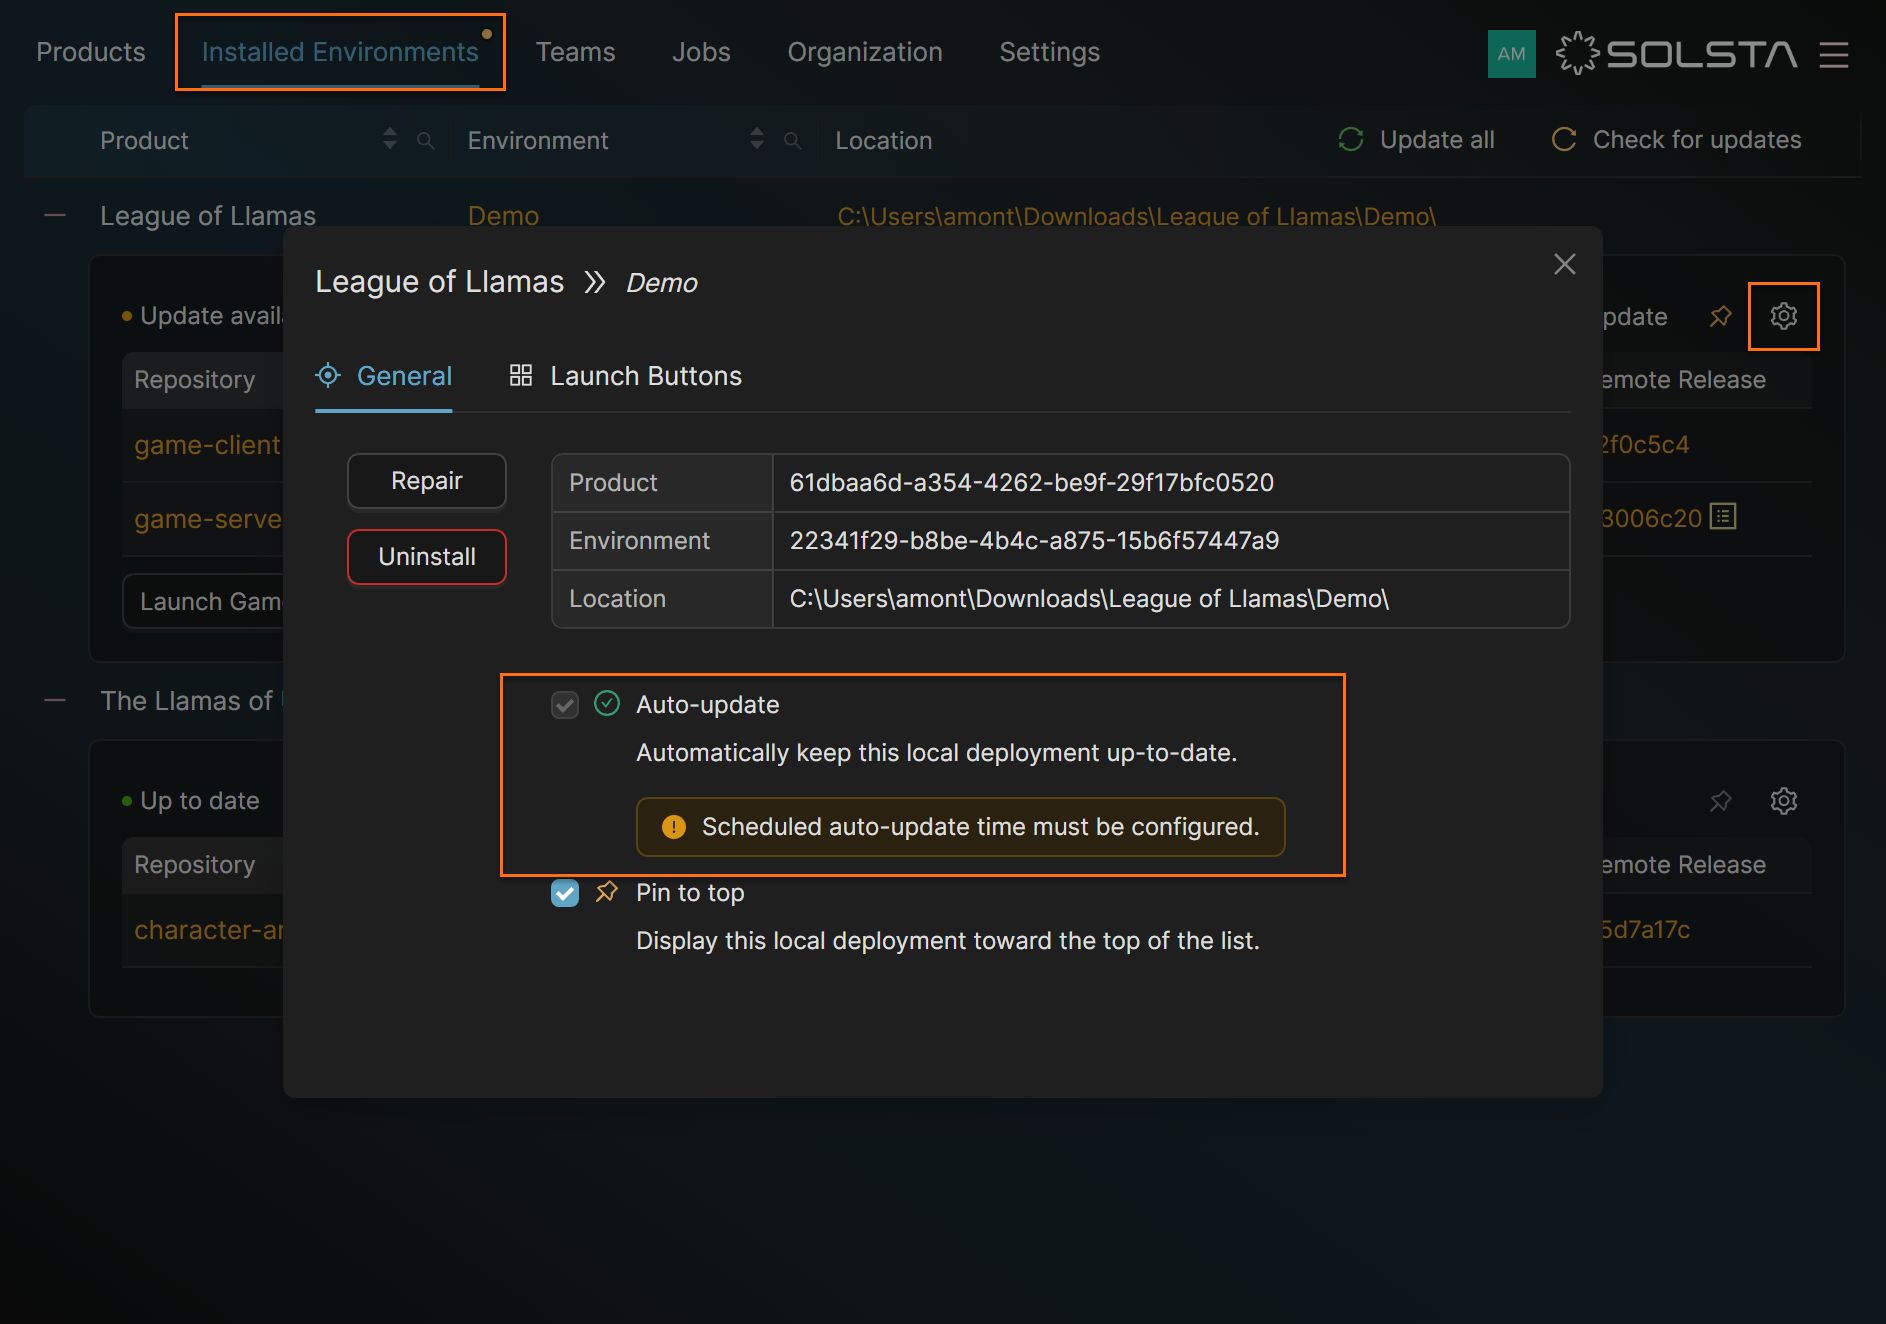Click the pin icon beside Pin to top

click(607, 892)
